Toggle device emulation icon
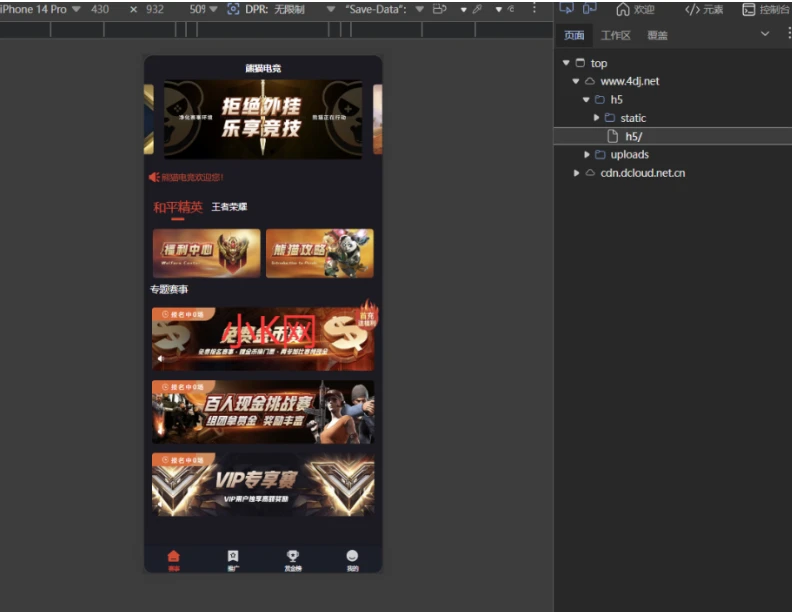Screen dimensions: 792x612 pos(589,9)
